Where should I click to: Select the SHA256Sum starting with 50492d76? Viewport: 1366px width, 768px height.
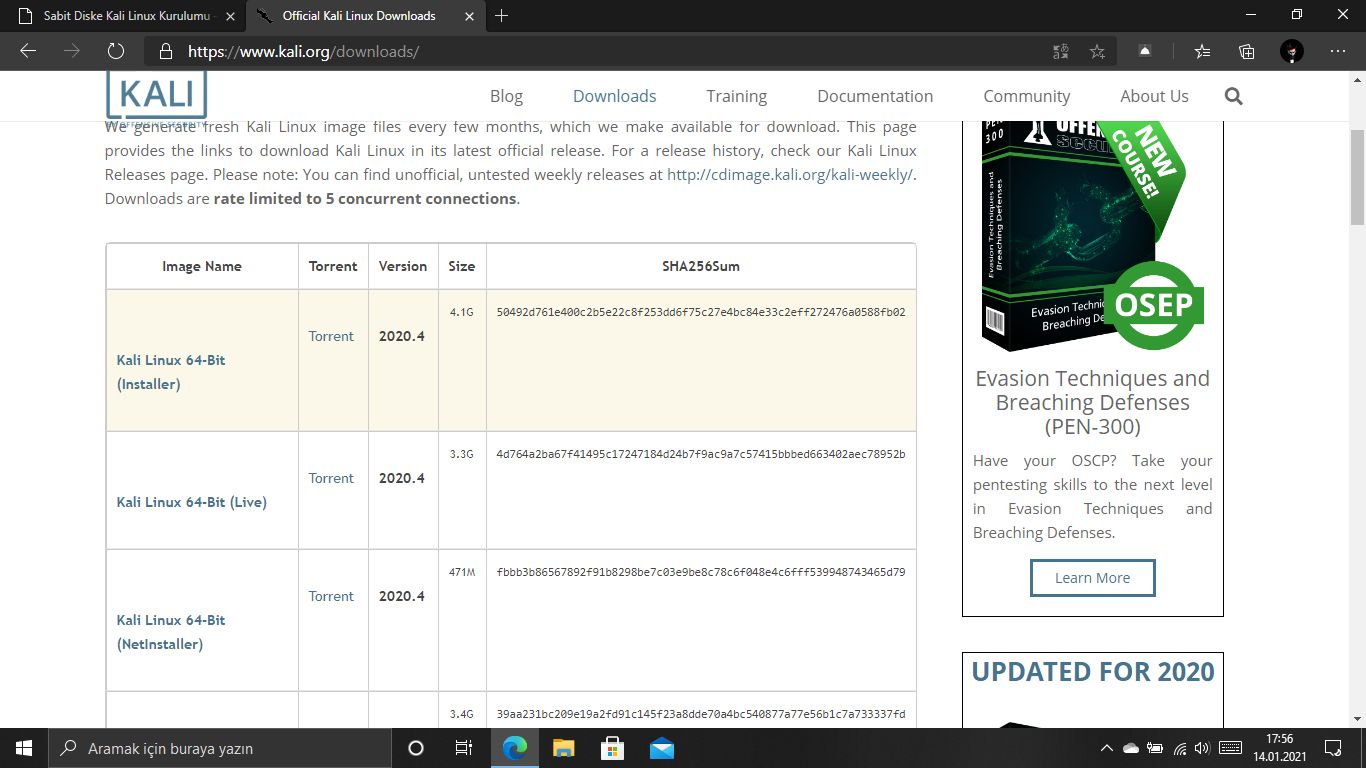701,312
